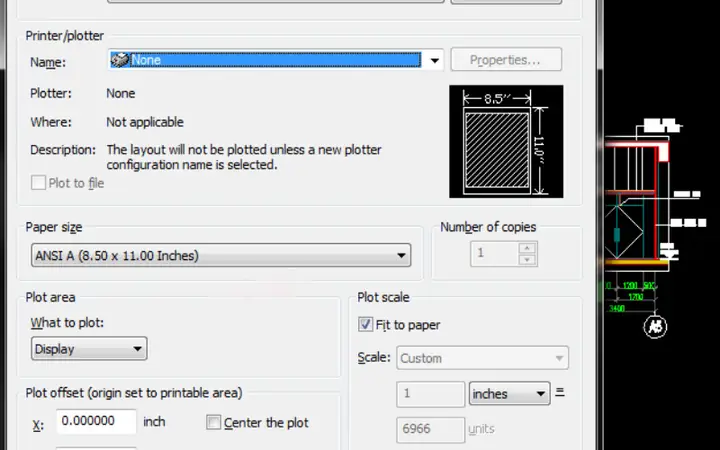Image resolution: width=720 pixels, height=450 pixels.
Task: Click the circled grid bubble marker in drawing
Action: (x=655, y=327)
